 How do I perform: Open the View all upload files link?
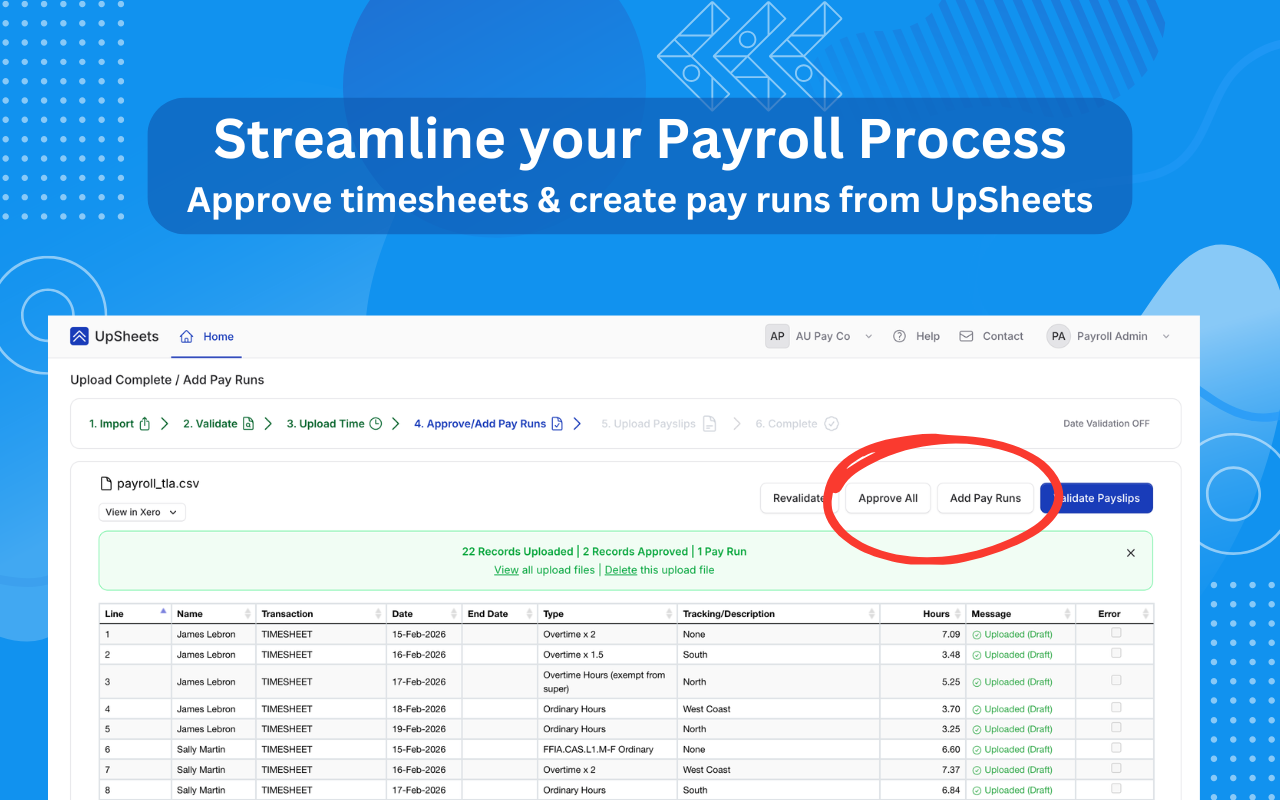(x=506, y=570)
